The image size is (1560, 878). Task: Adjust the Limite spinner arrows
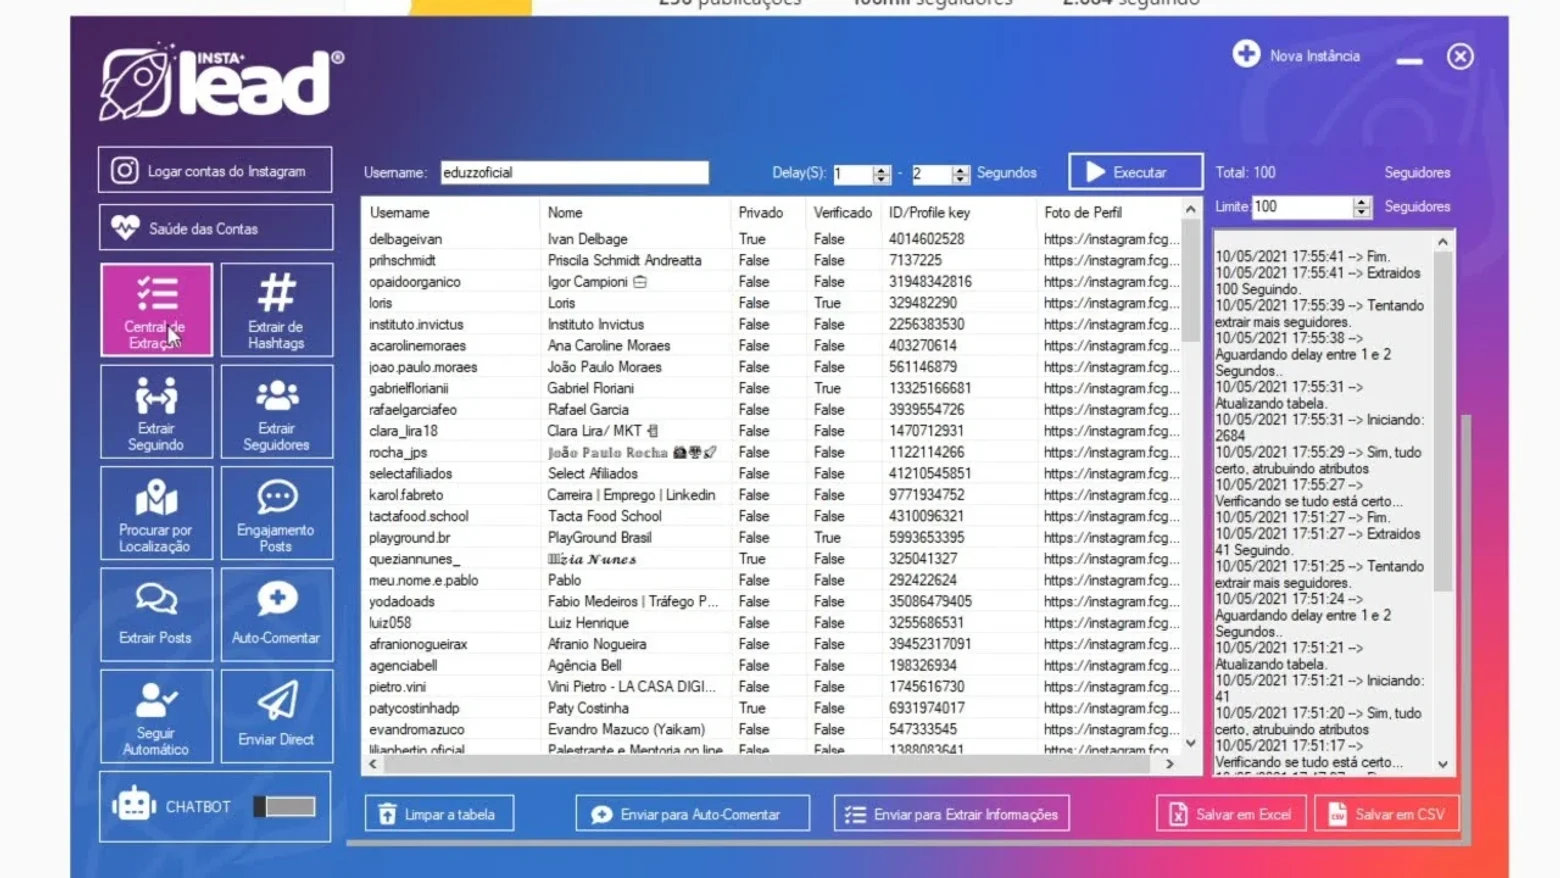pyautogui.click(x=1361, y=206)
